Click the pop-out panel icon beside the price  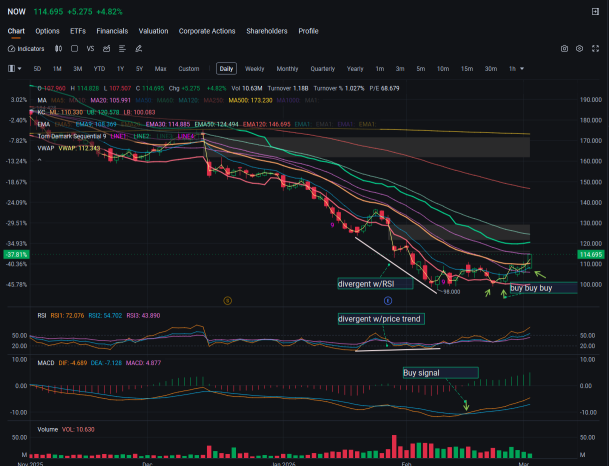595,12
